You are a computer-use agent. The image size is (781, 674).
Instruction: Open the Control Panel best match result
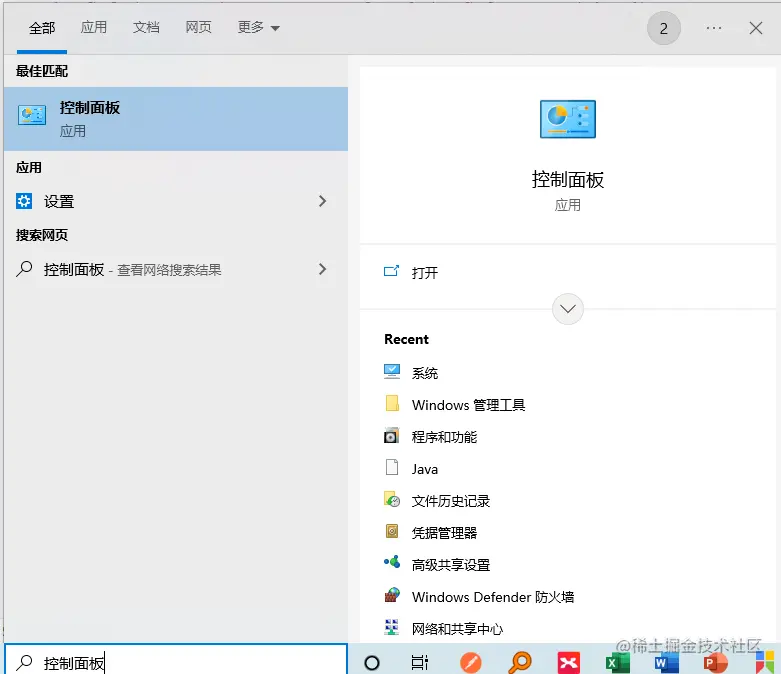tap(176, 119)
